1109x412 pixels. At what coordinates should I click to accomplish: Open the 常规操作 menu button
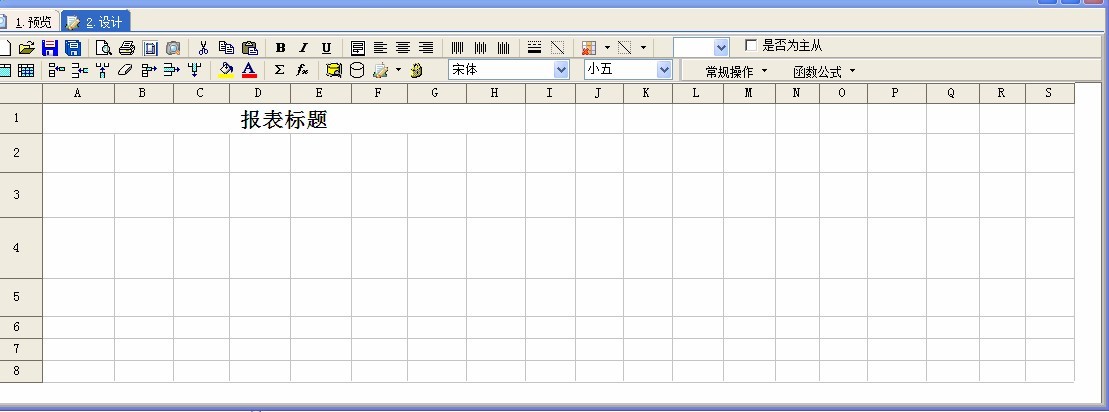736,71
